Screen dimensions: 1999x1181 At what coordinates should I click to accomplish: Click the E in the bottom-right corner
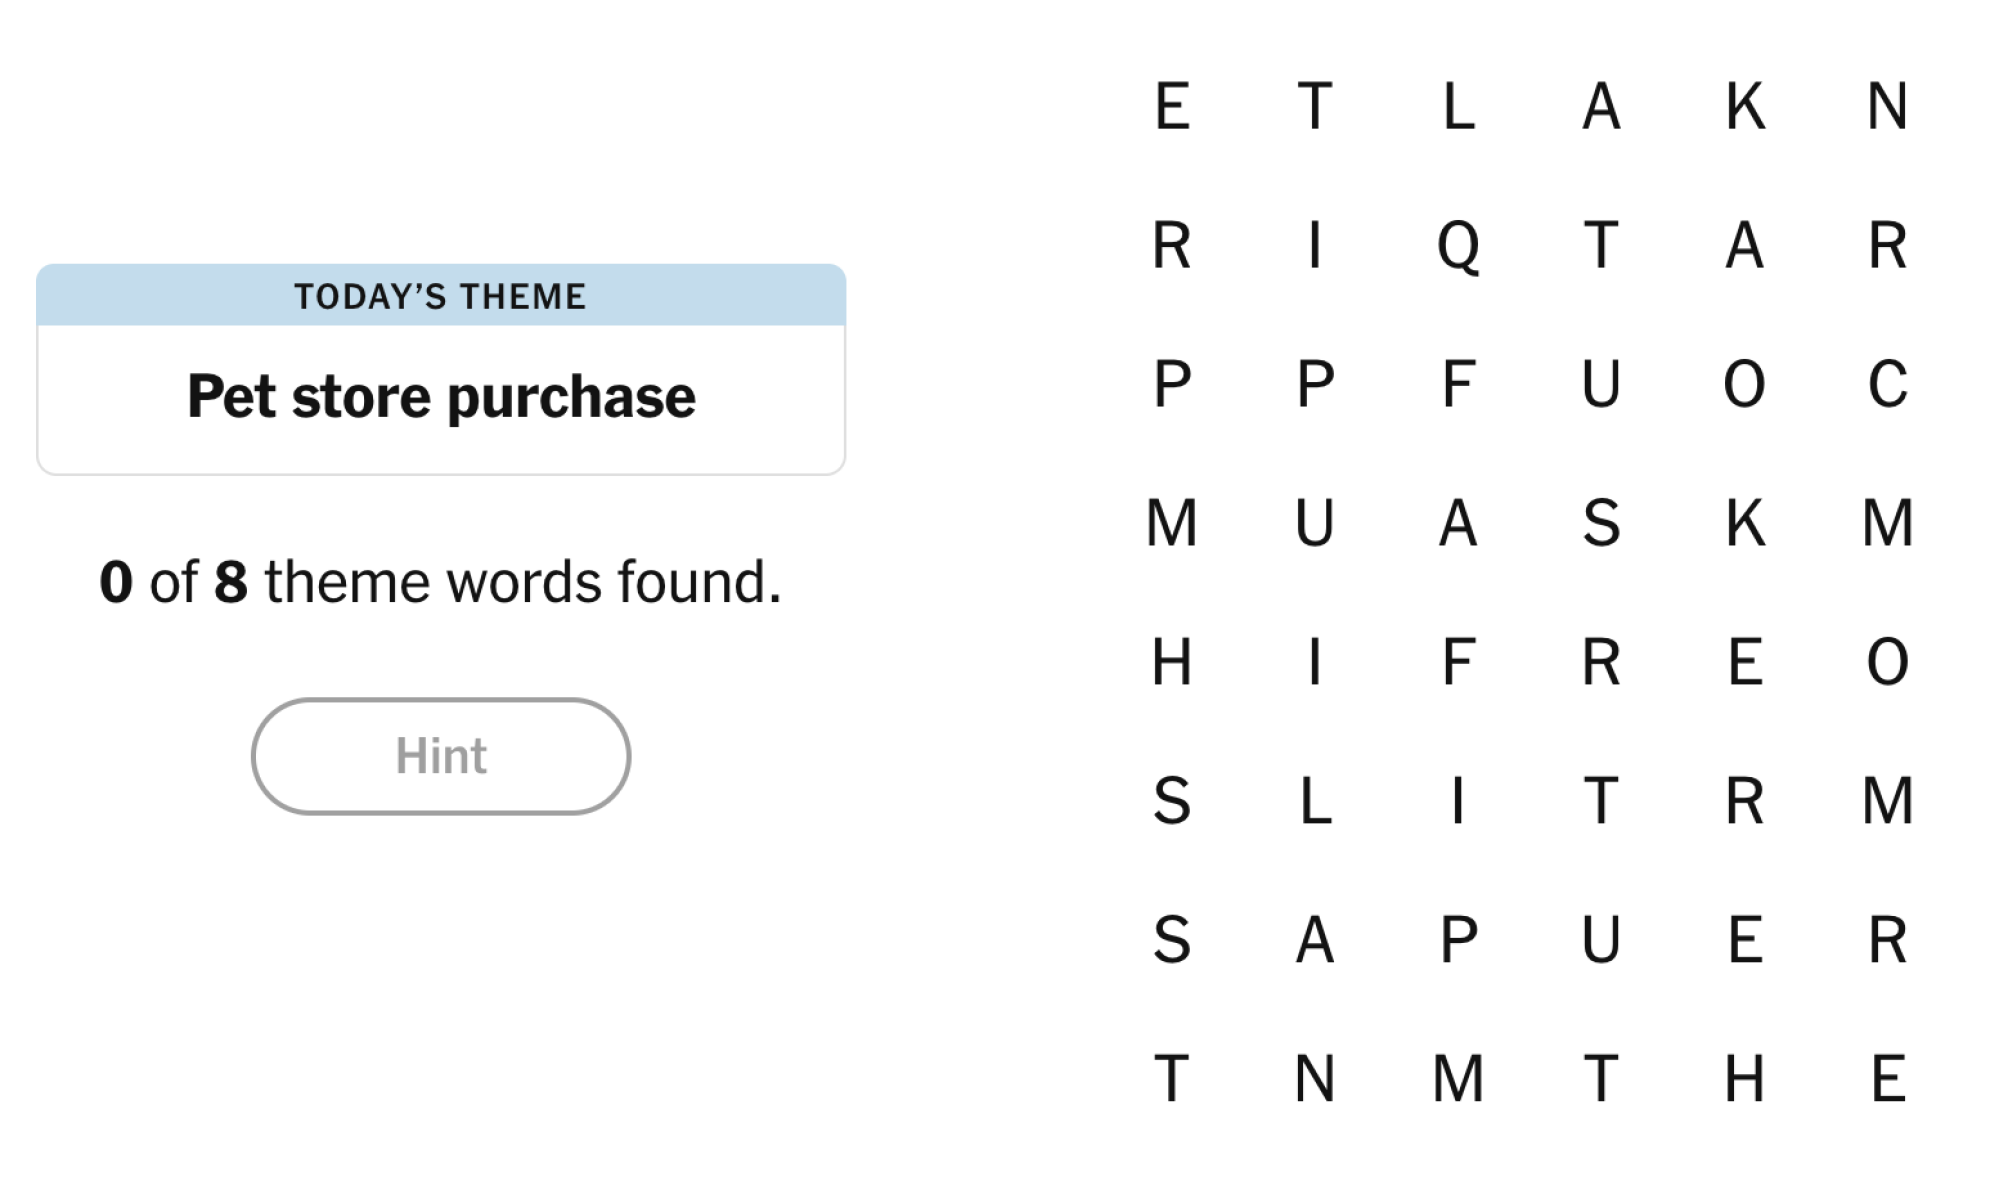tap(1885, 1076)
